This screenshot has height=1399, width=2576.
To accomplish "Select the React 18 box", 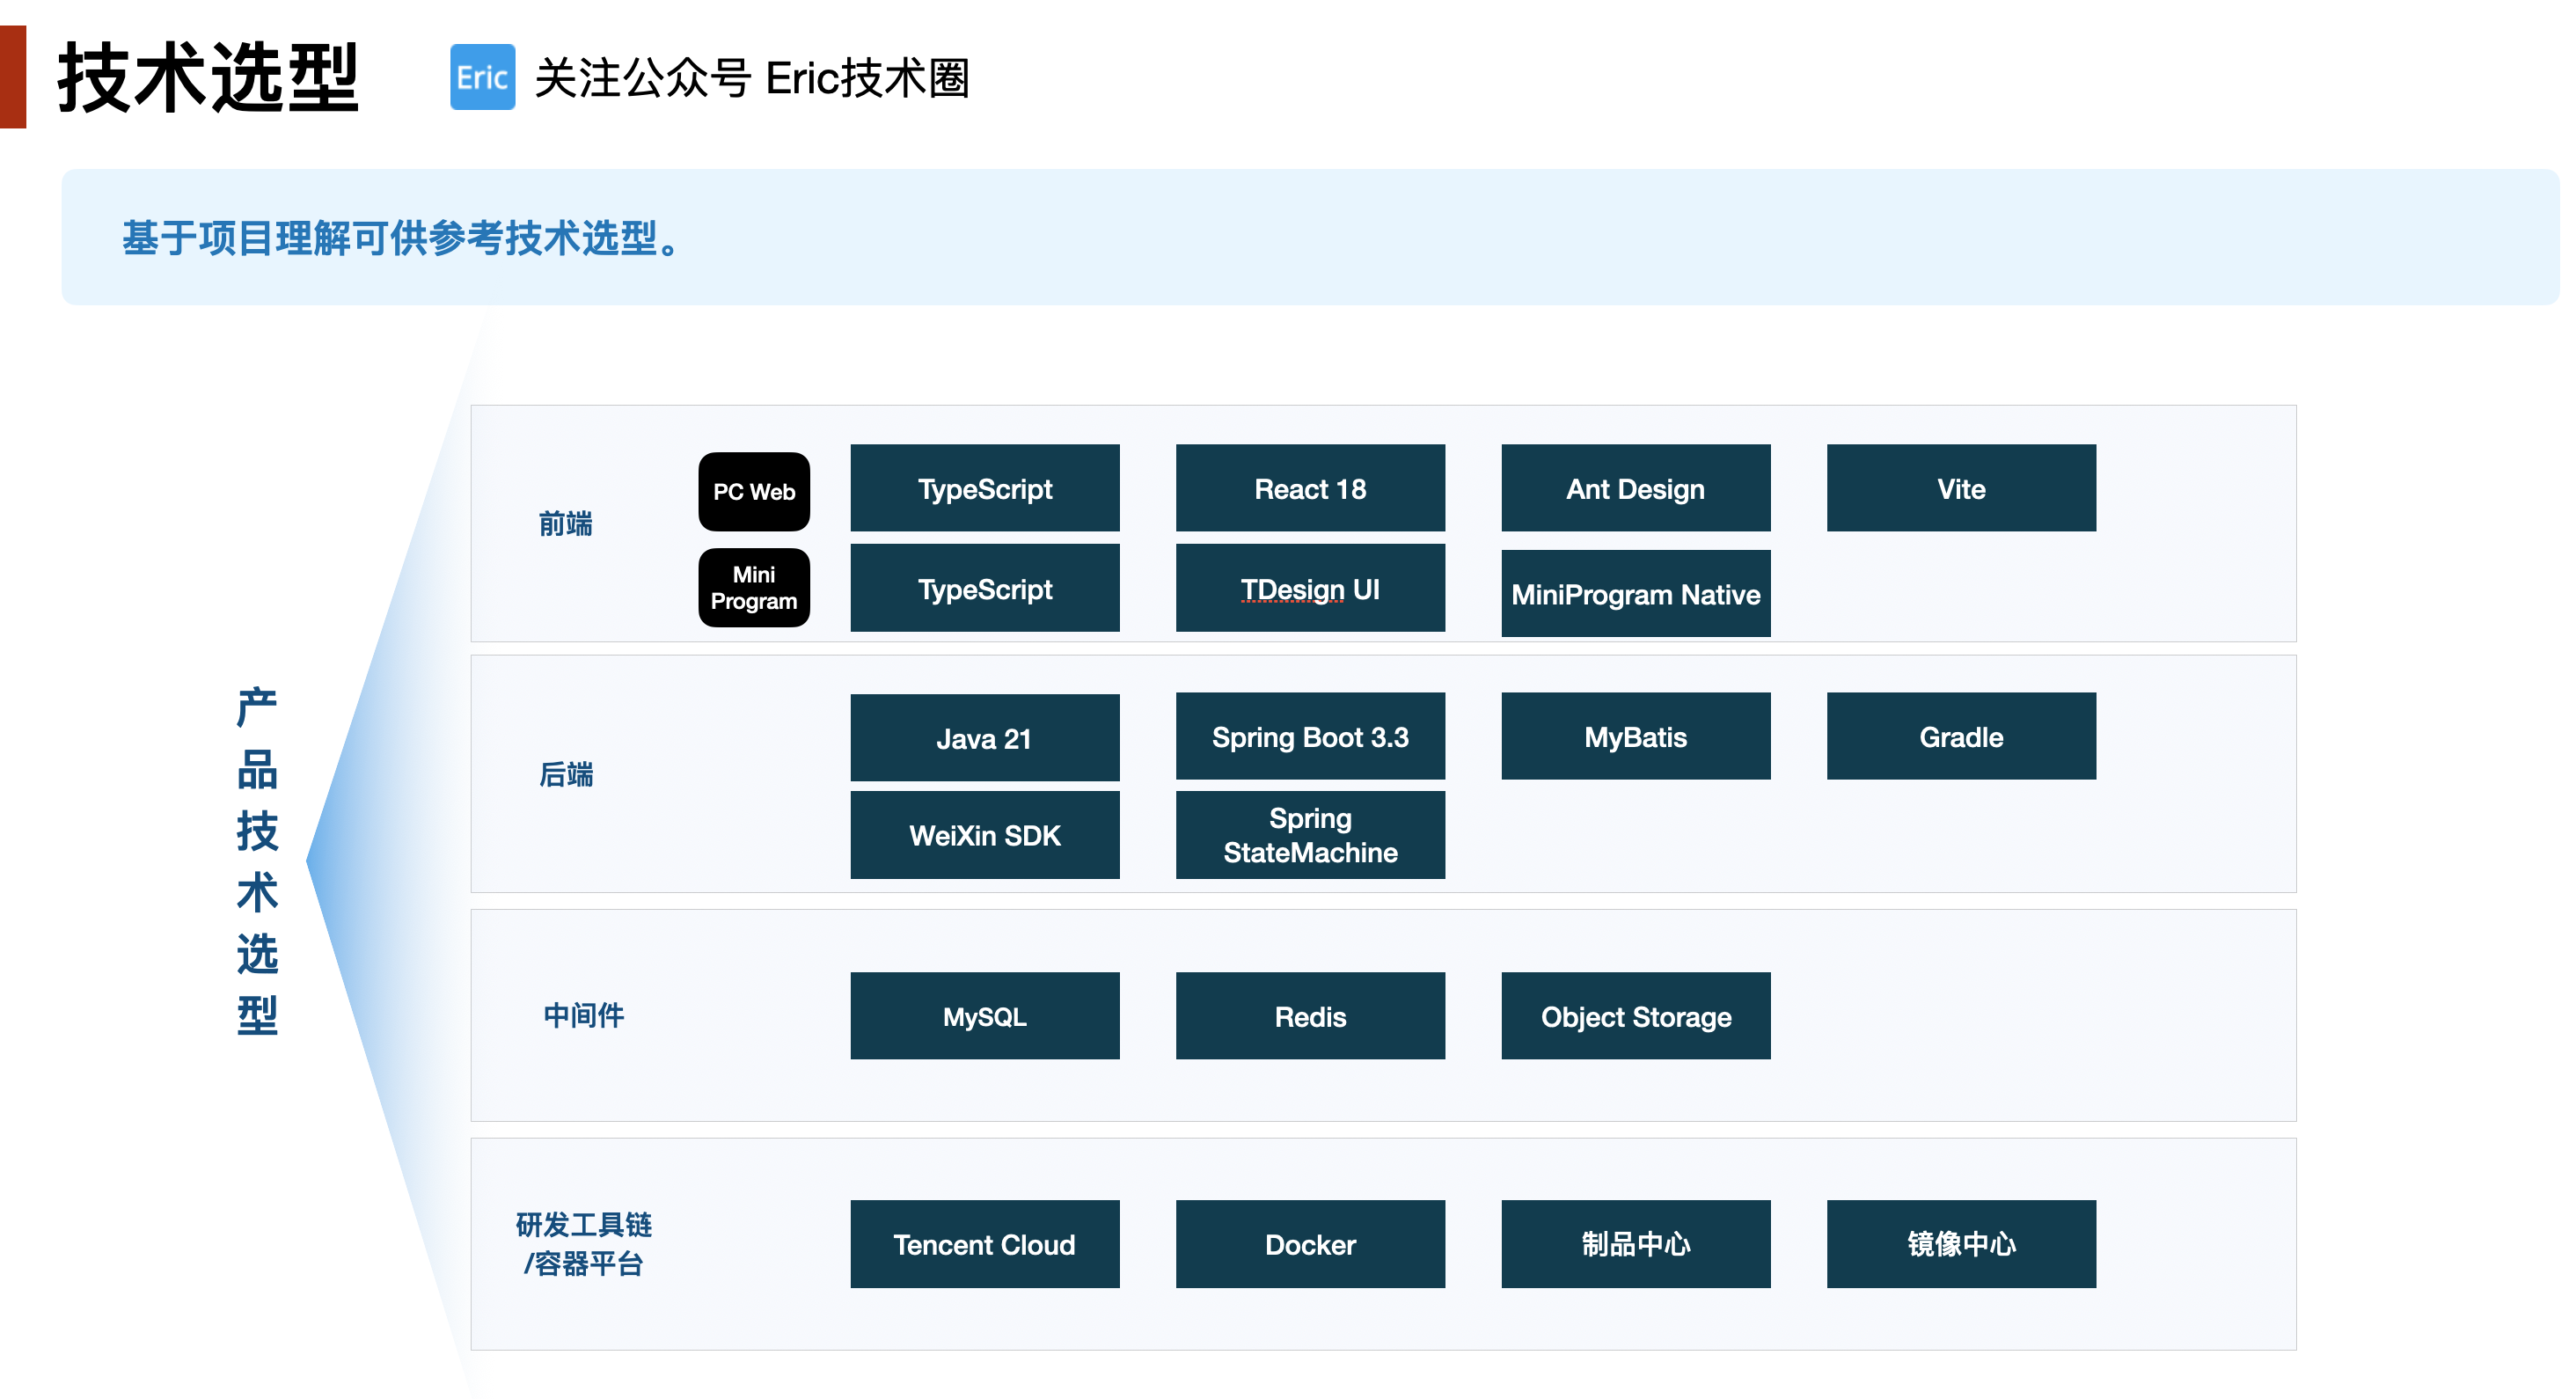I will (1310, 488).
